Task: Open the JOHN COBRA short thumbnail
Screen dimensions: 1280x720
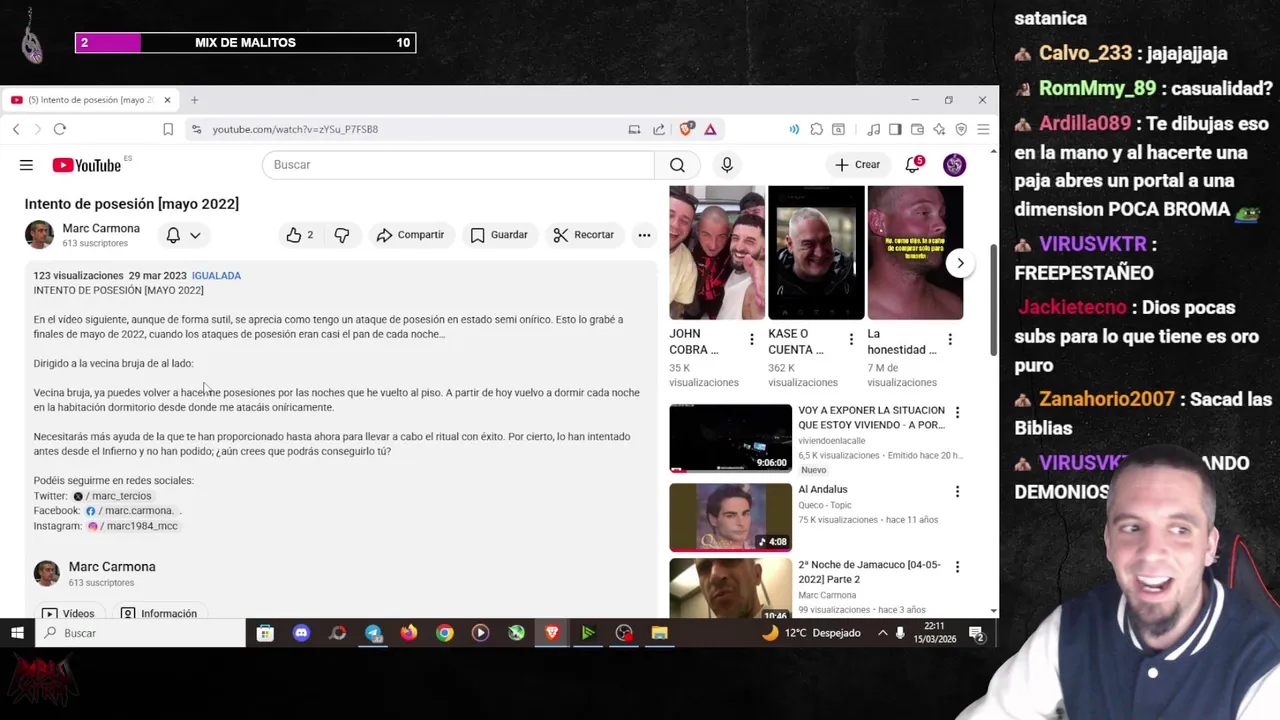Action: coord(717,253)
